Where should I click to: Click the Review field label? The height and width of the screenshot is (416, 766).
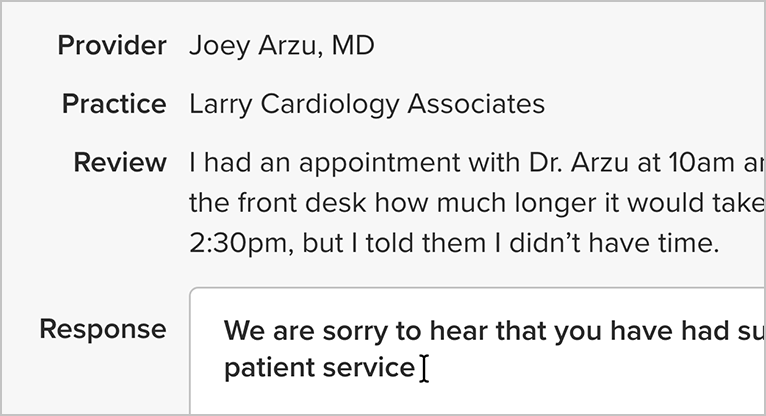(120, 162)
